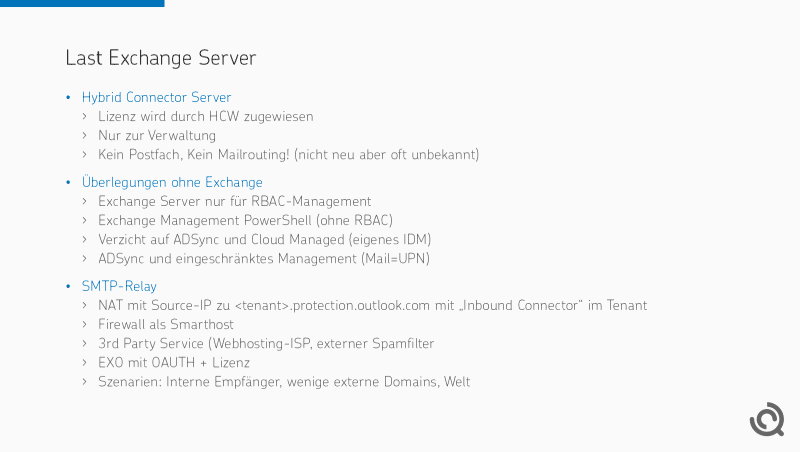Click "Exchange Server nur für RBAC-Management" text

234,201
